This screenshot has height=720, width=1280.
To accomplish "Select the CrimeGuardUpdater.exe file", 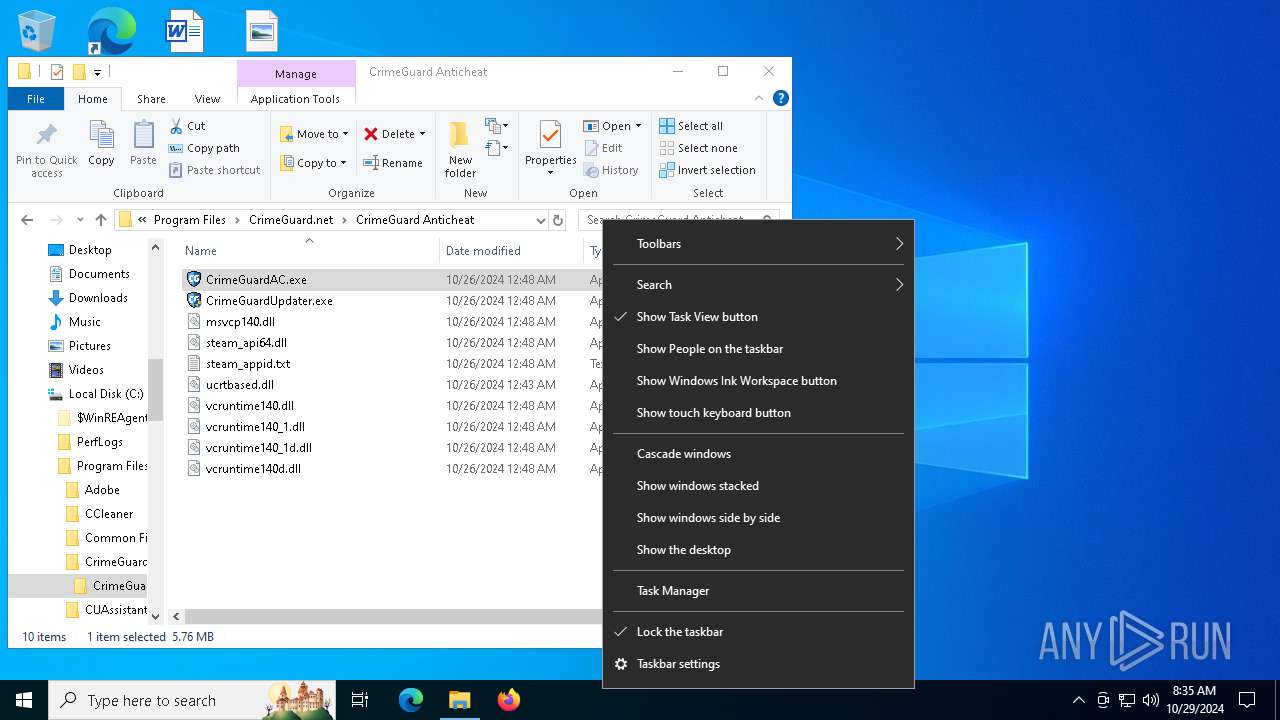I will click(269, 301).
